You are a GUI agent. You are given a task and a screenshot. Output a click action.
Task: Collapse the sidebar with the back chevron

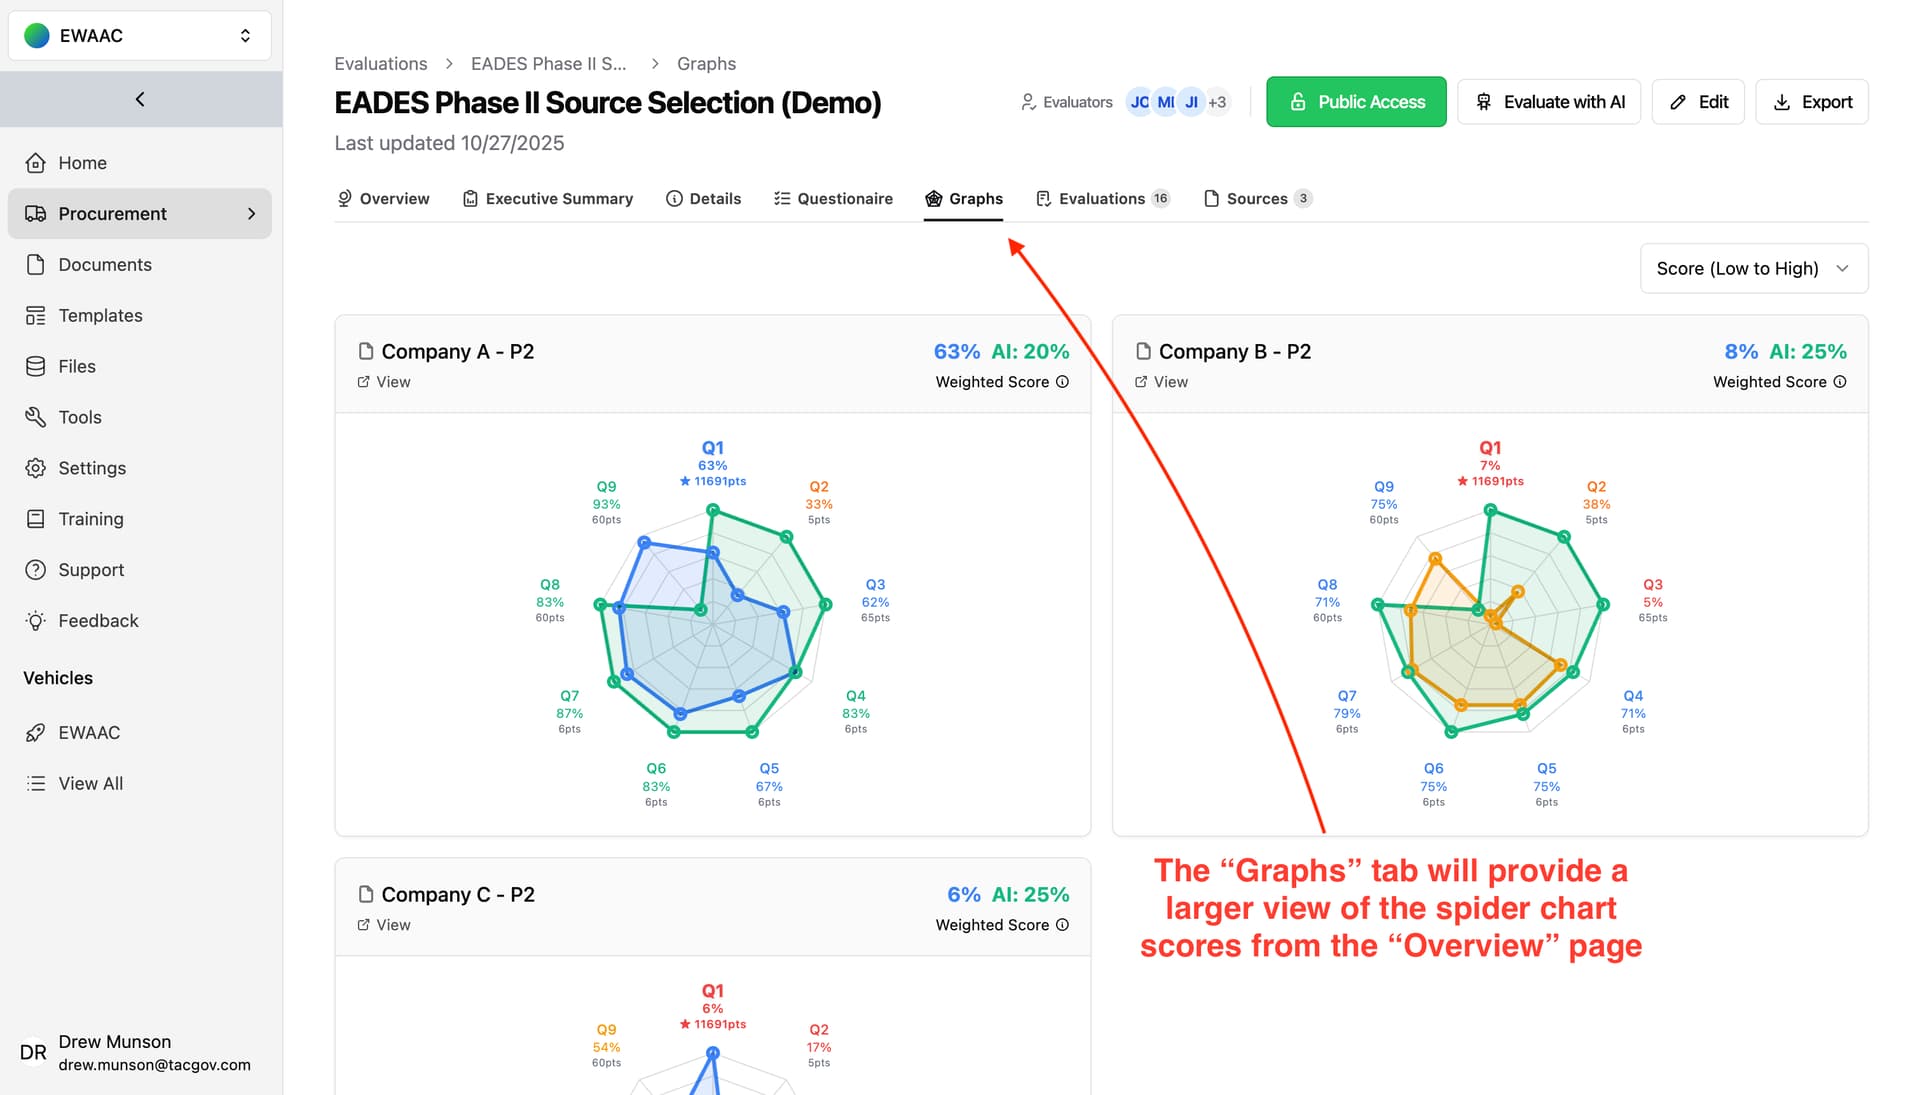coord(140,99)
